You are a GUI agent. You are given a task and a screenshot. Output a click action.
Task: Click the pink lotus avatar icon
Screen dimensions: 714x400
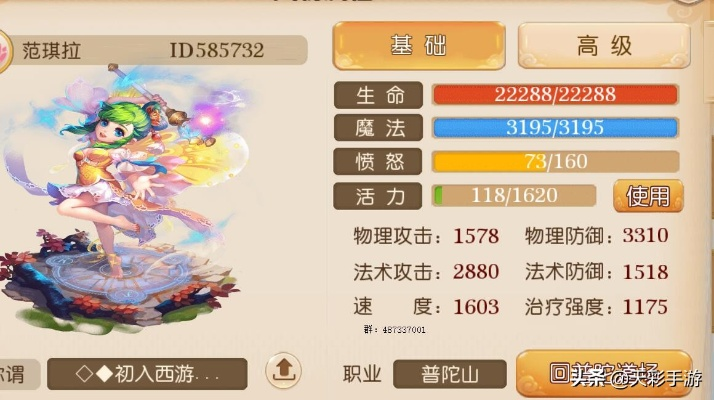(x=5, y=51)
